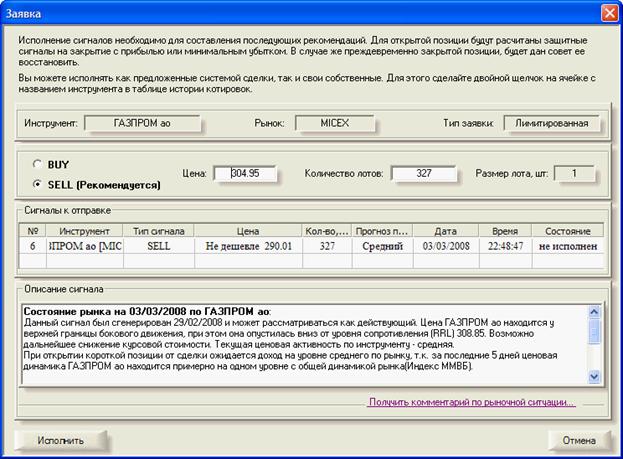Image resolution: width=623 pixels, height=459 pixels.
Task: Select row number 6 cell
Action: pos(33,246)
